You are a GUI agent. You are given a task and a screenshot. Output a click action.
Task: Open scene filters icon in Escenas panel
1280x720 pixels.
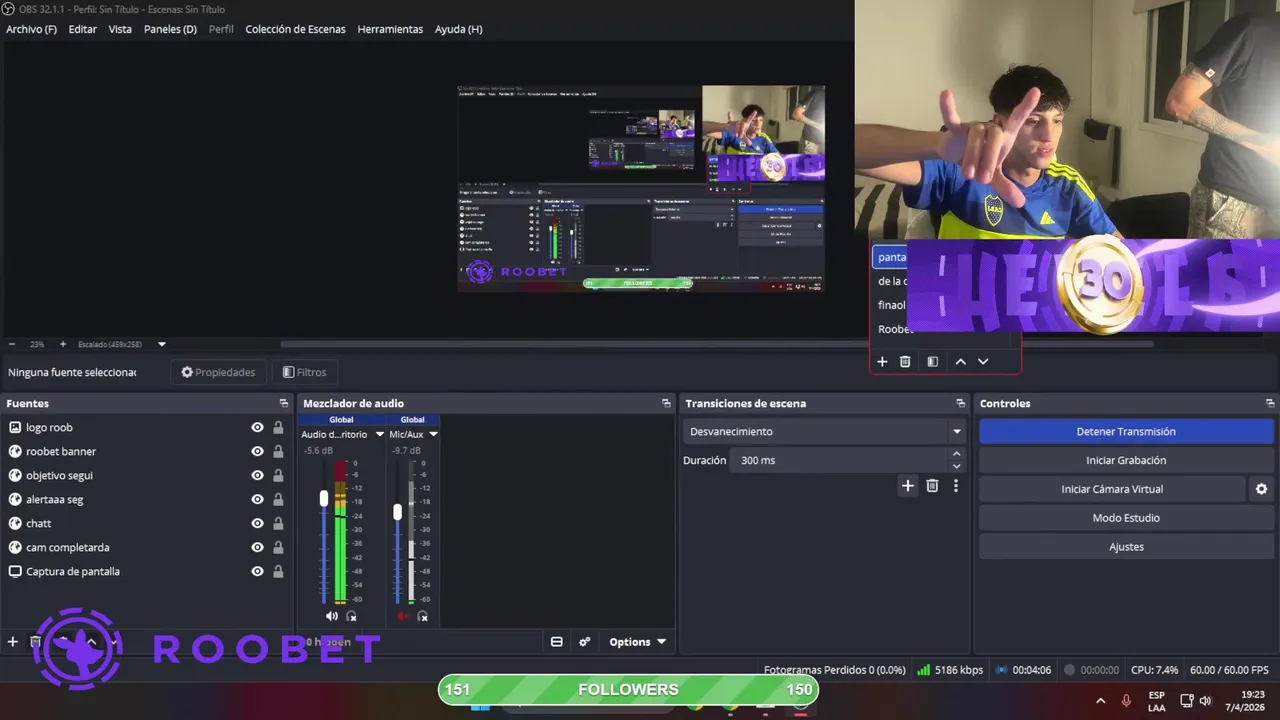point(932,361)
